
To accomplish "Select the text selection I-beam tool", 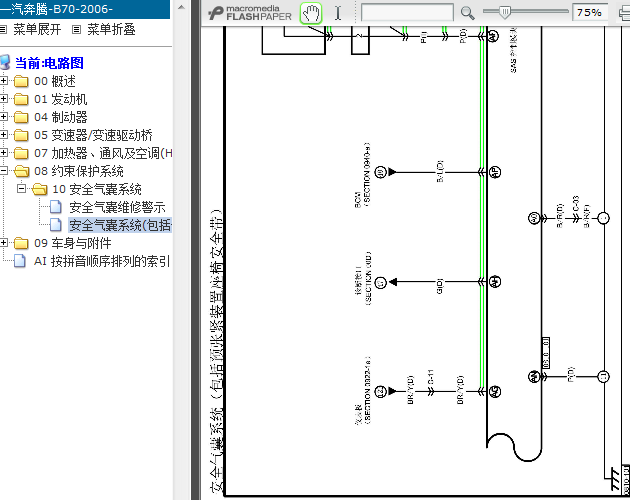I will [338, 13].
